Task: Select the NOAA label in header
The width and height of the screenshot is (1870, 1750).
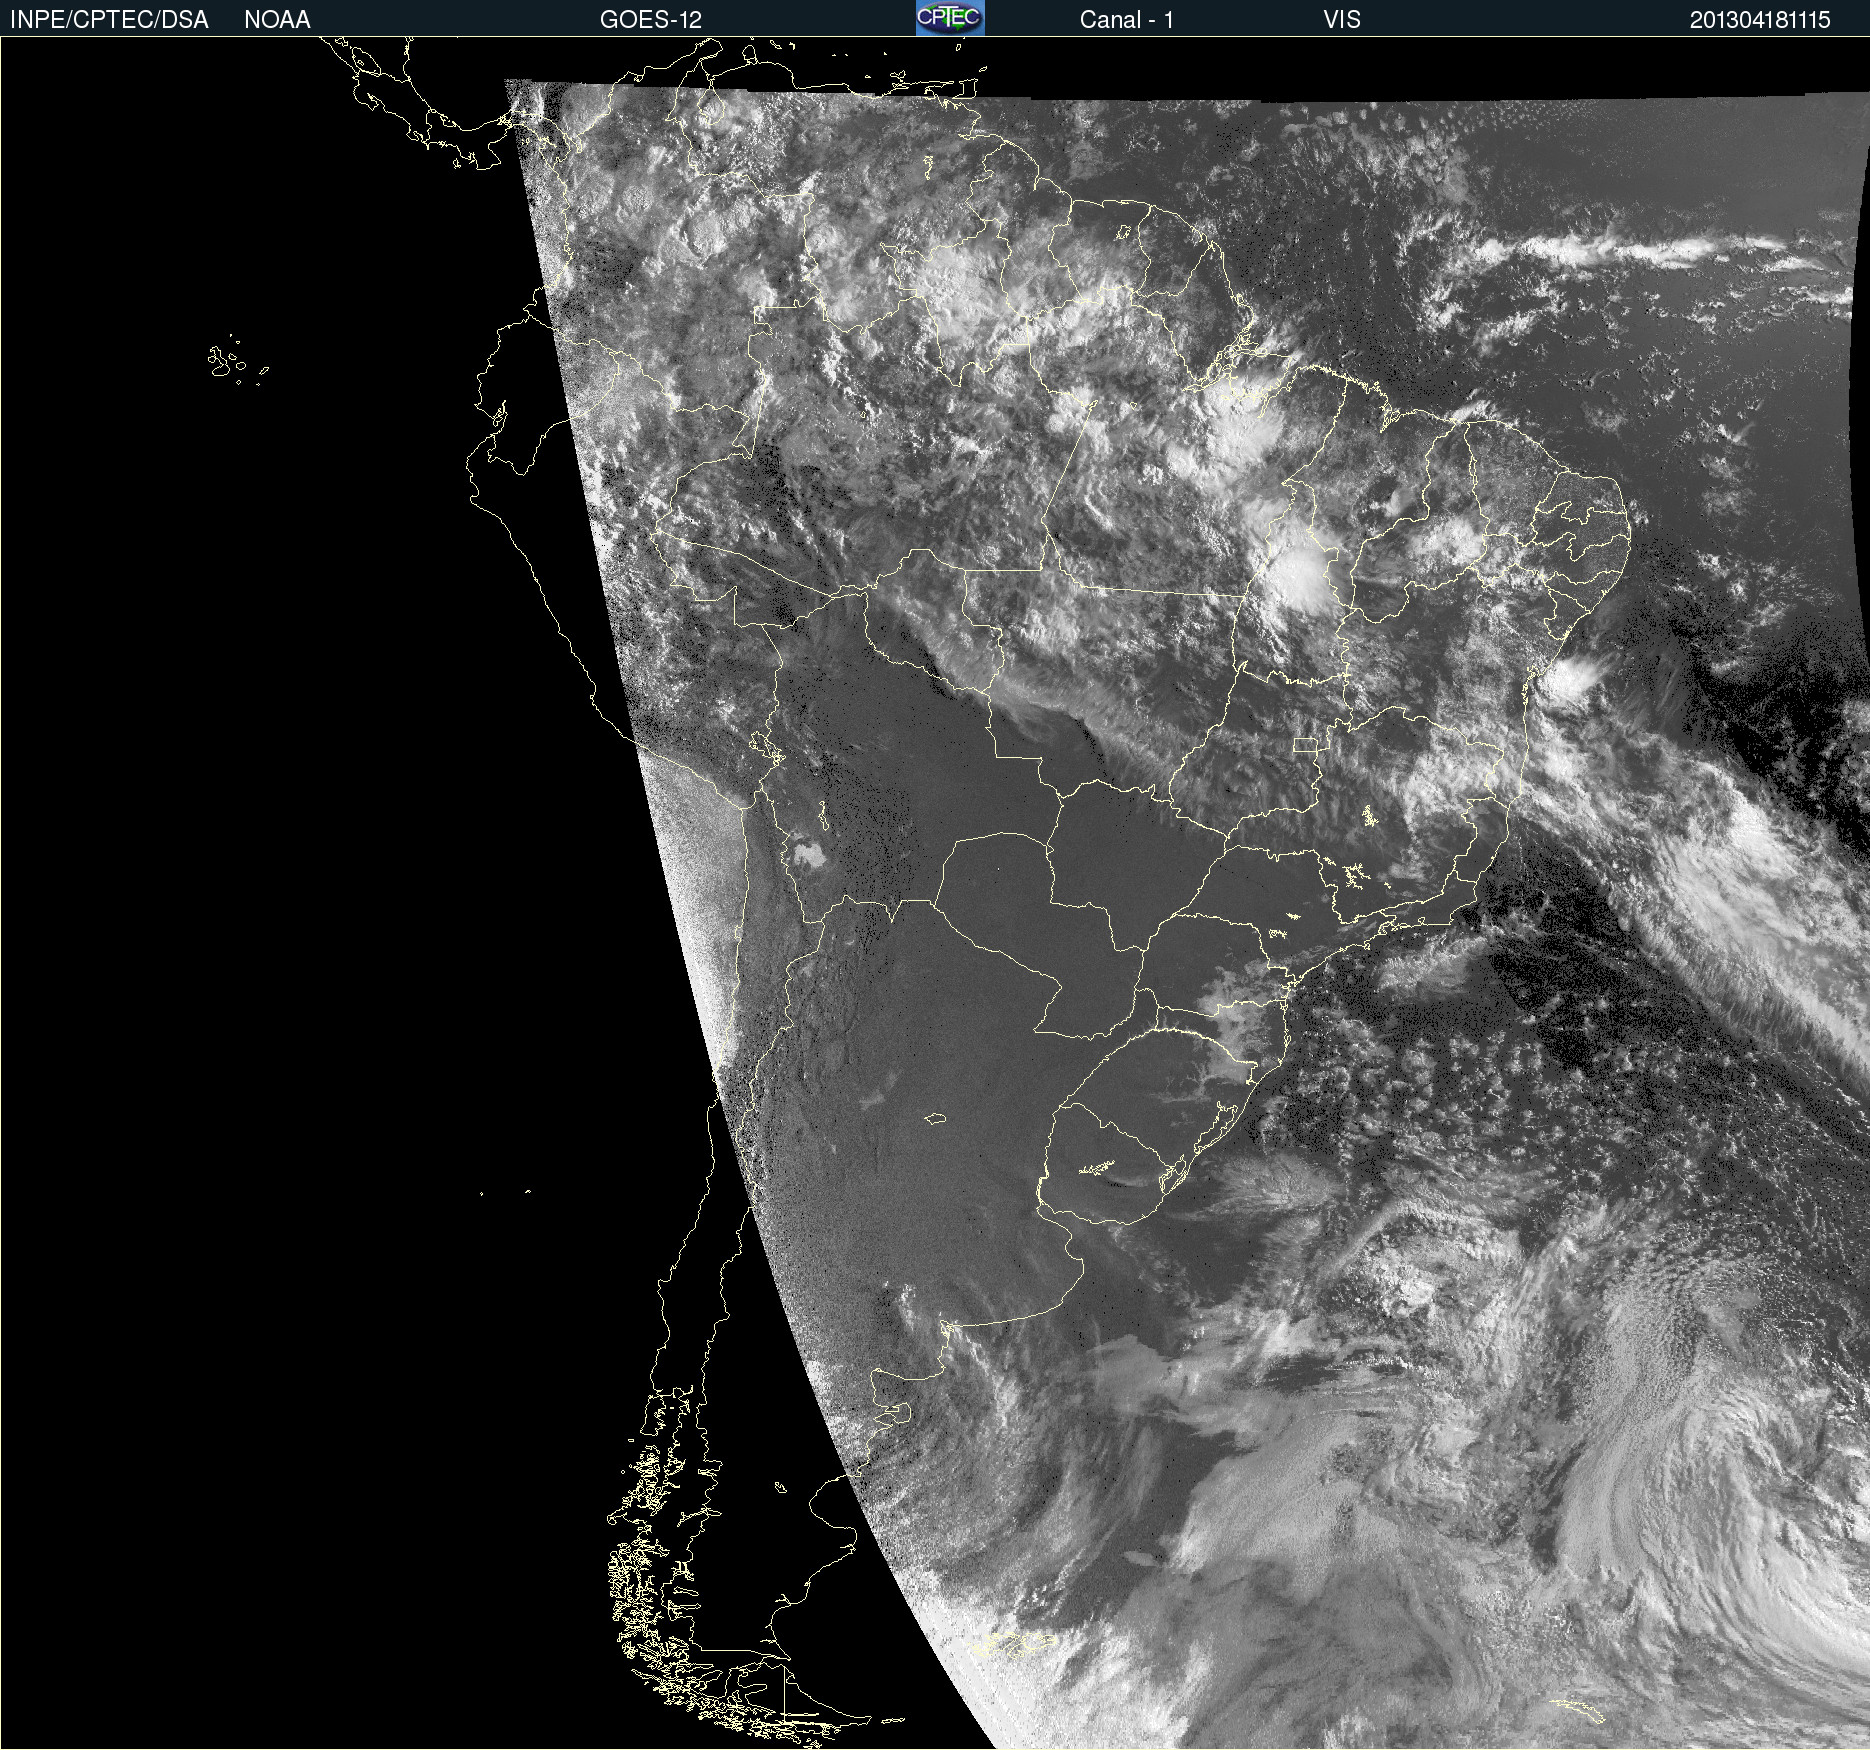Action: 277,20
